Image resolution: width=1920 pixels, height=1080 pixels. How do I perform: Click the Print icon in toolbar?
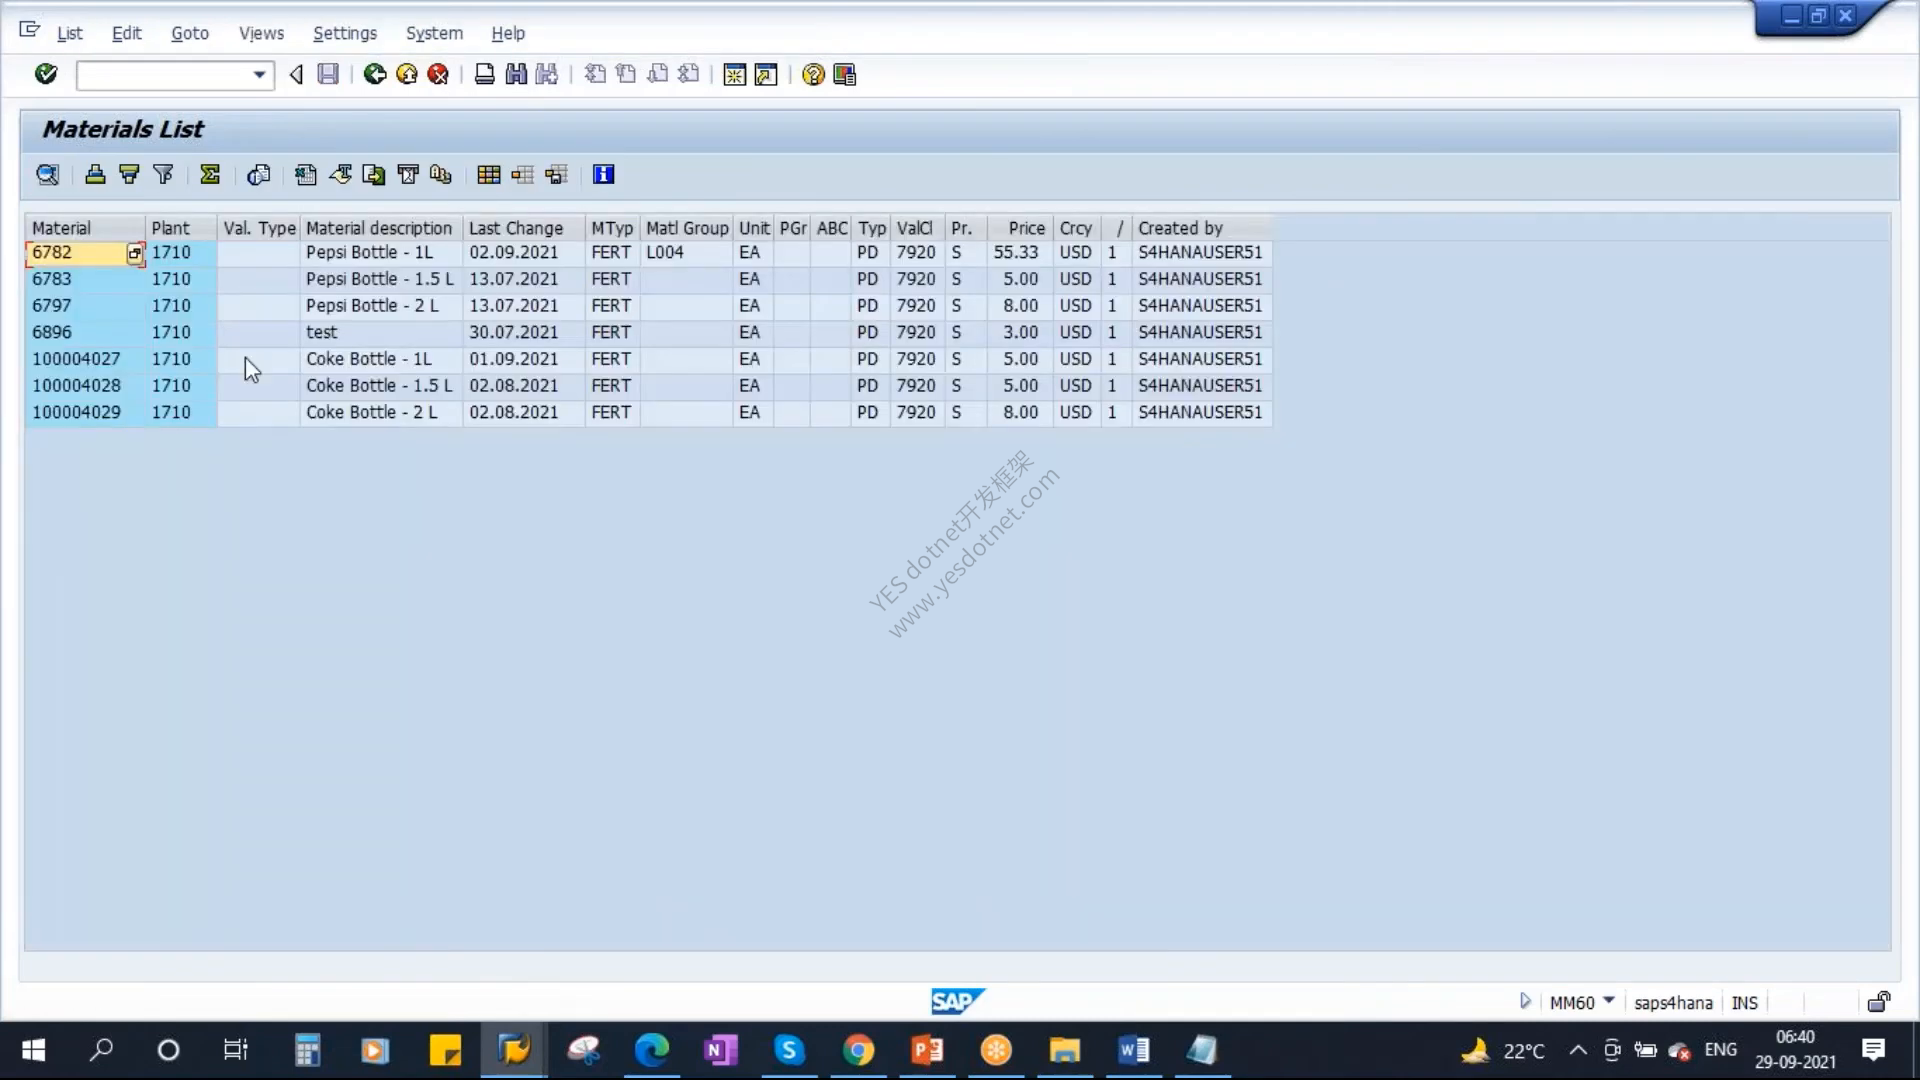pos(484,74)
